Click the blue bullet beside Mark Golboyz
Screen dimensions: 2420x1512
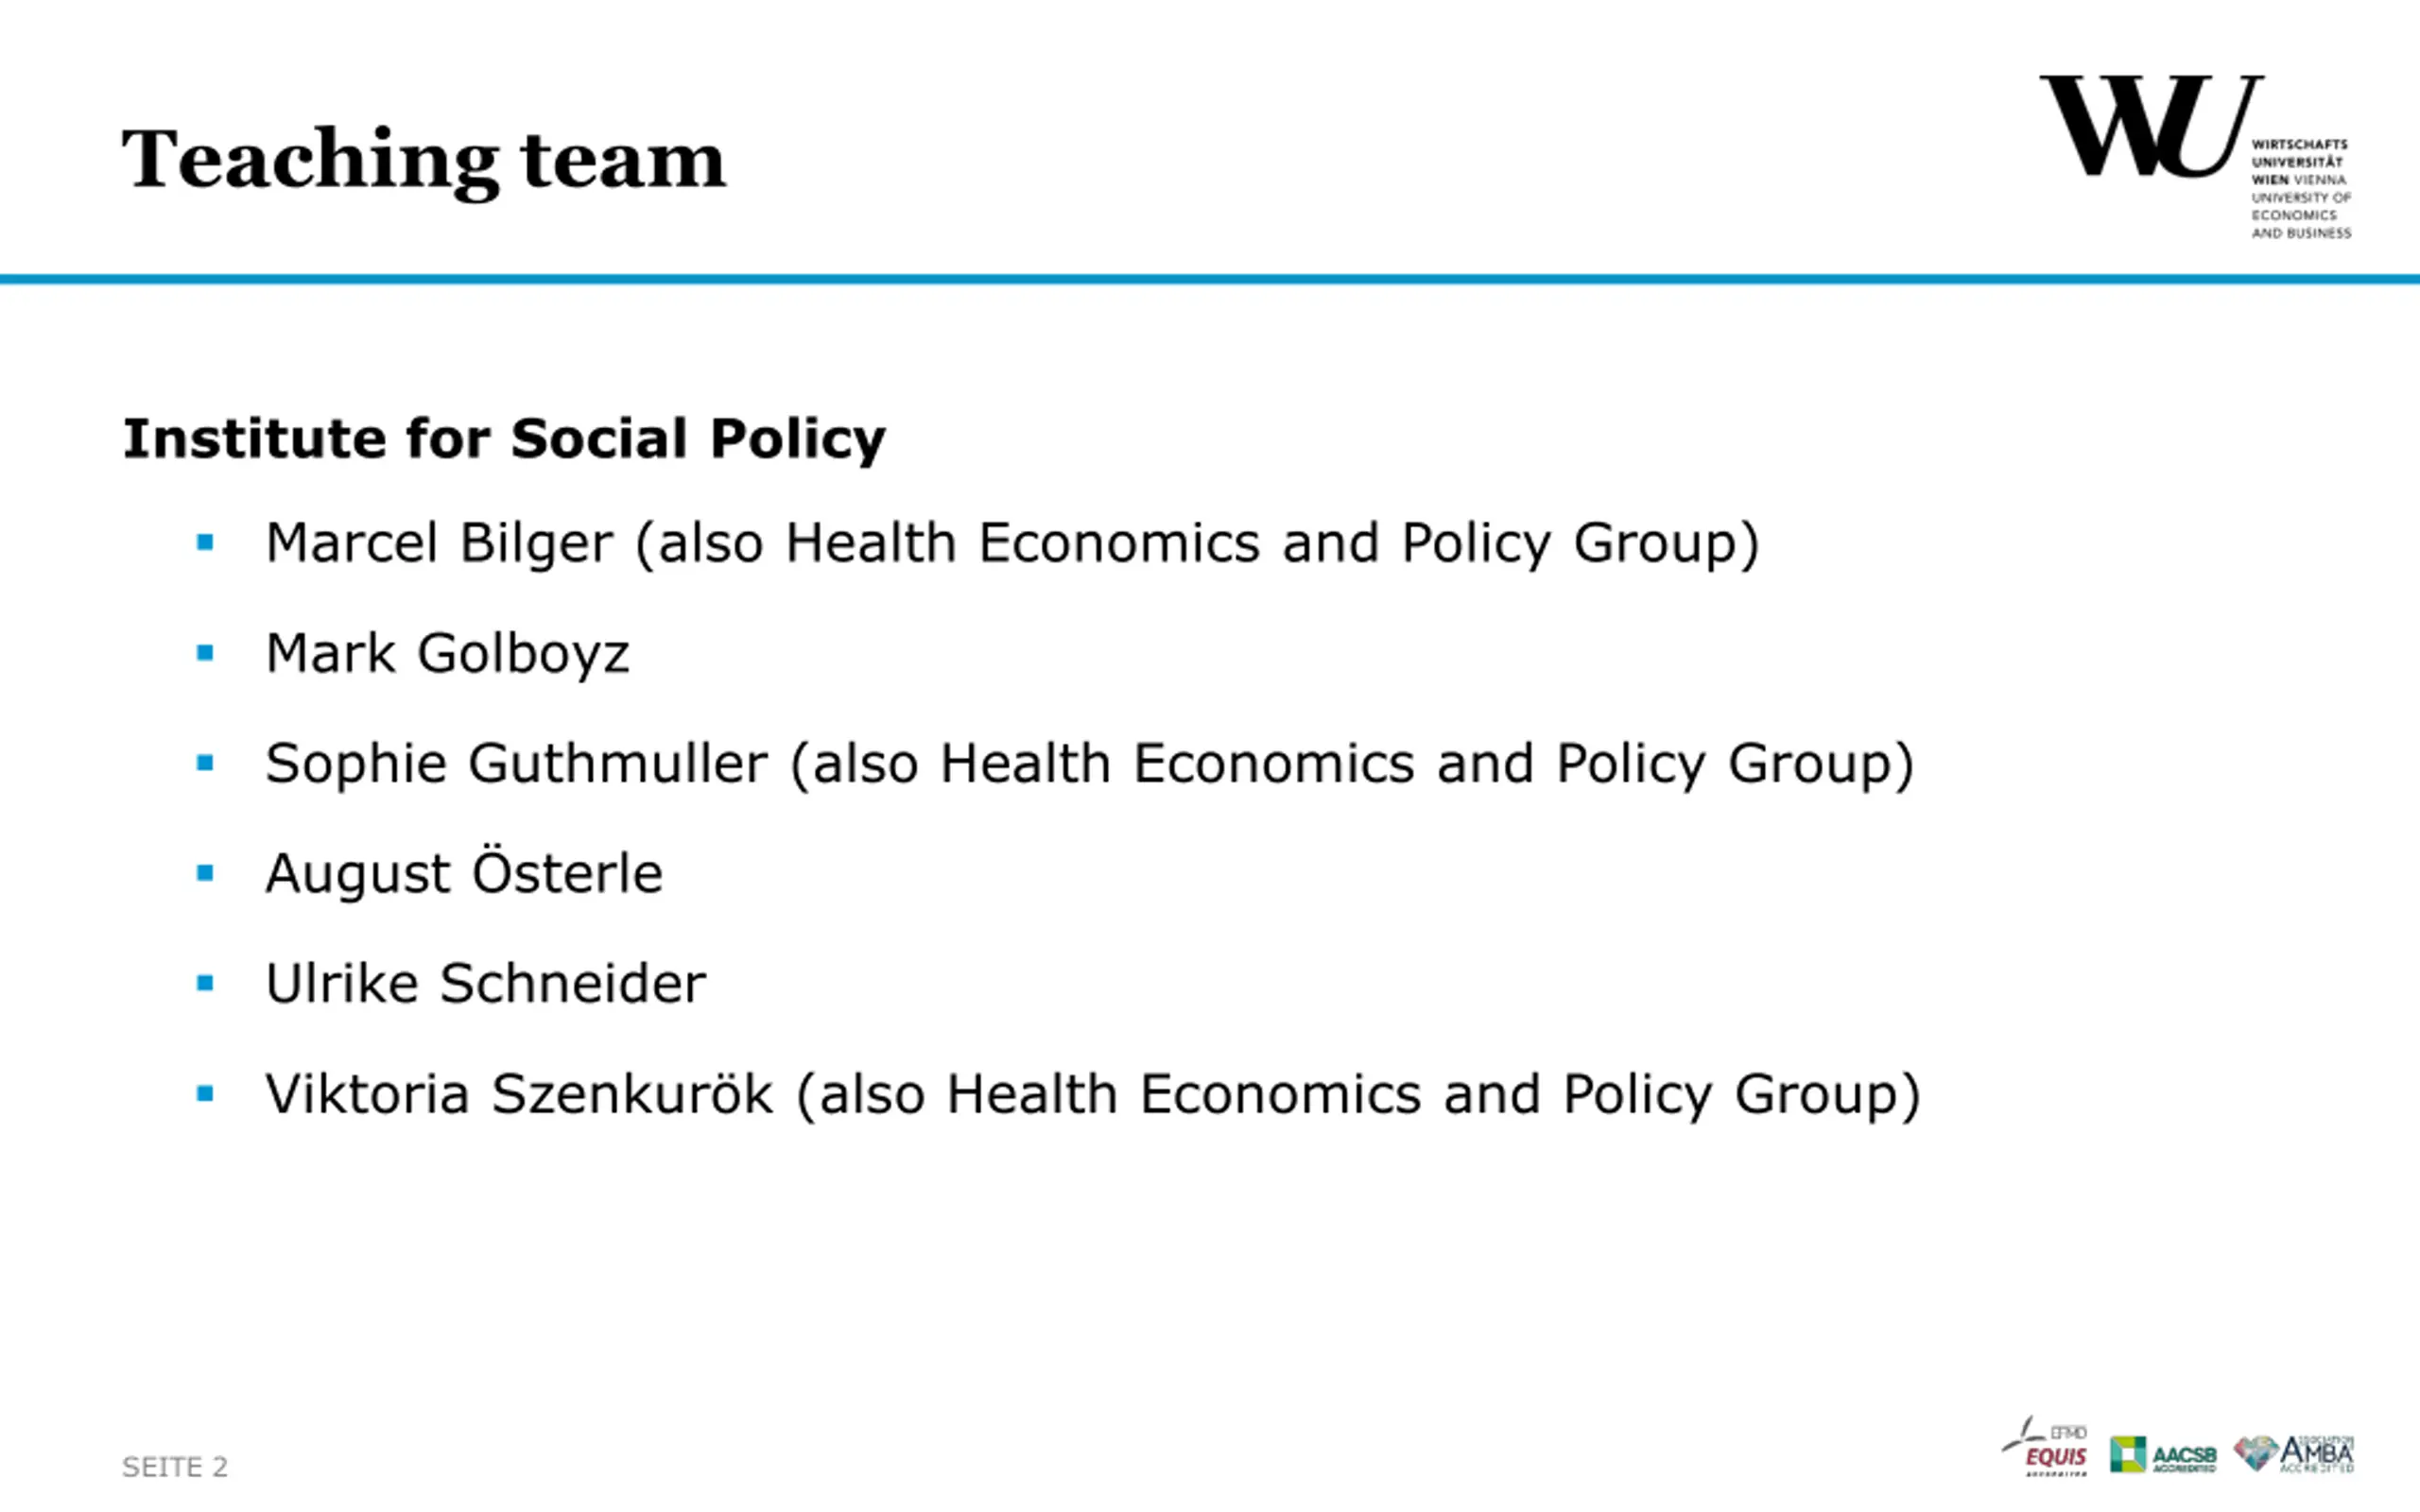point(205,653)
